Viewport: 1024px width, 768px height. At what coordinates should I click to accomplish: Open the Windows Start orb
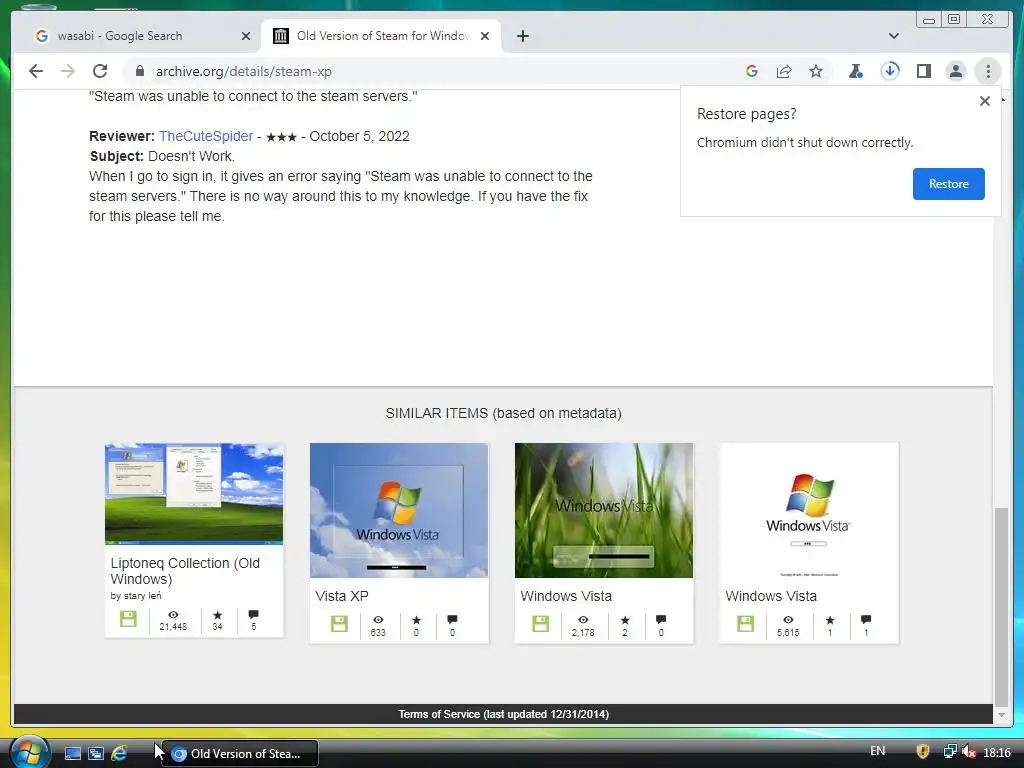tap(29, 752)
